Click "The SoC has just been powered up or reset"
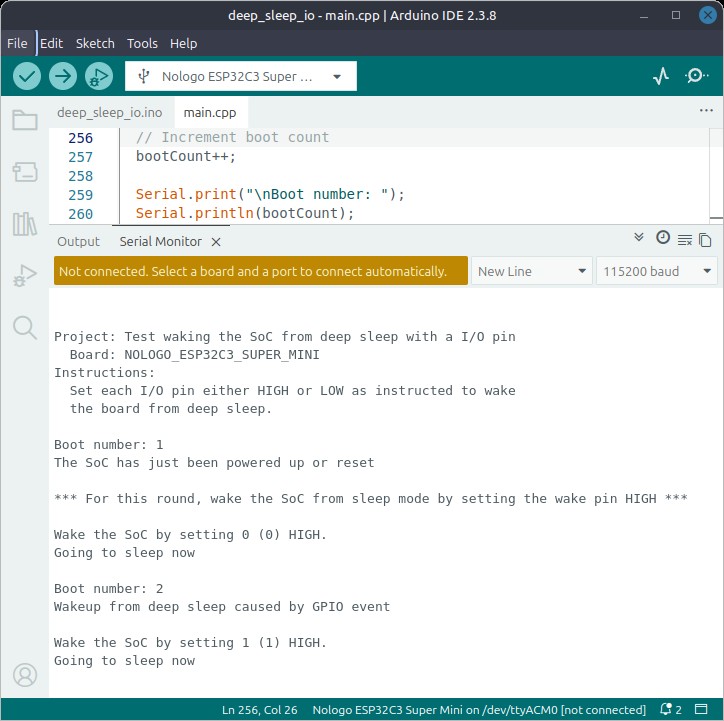 click(214, 463)
